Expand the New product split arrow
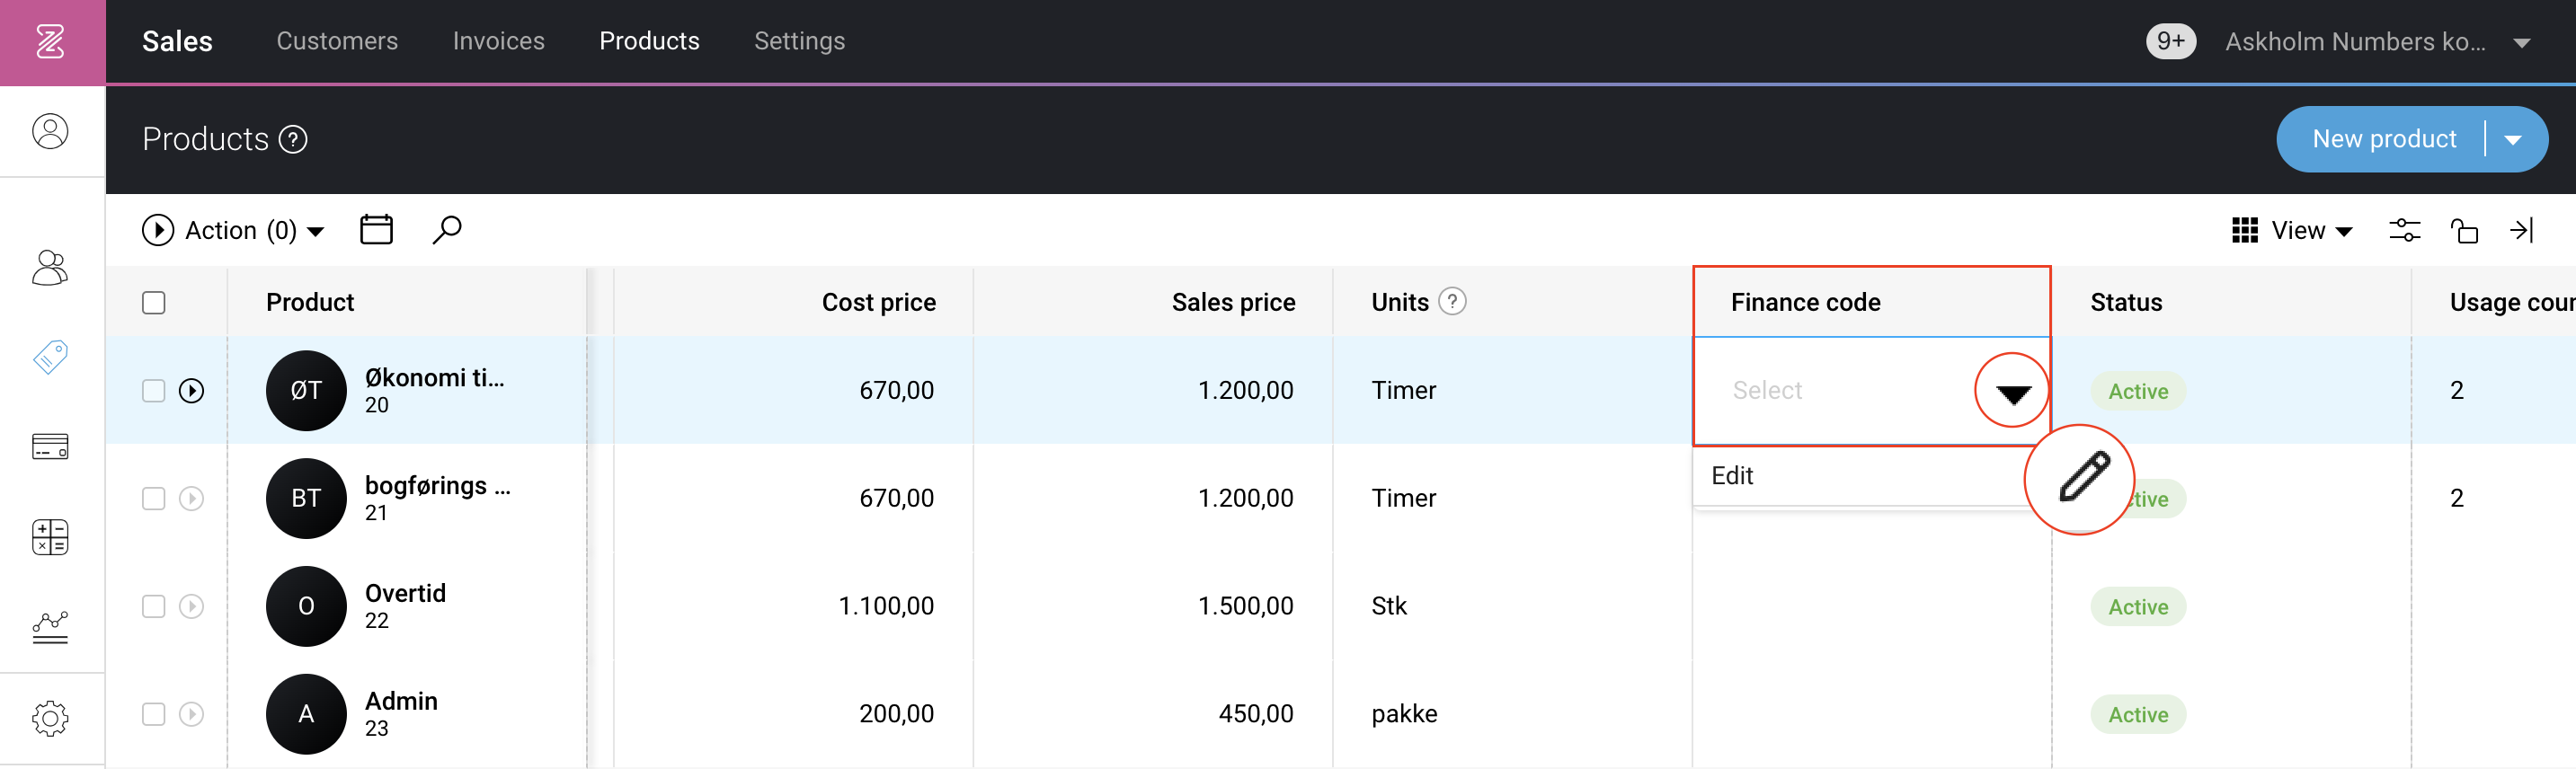The width and height of the screenshot is (2576, 769). [2514, 140]
